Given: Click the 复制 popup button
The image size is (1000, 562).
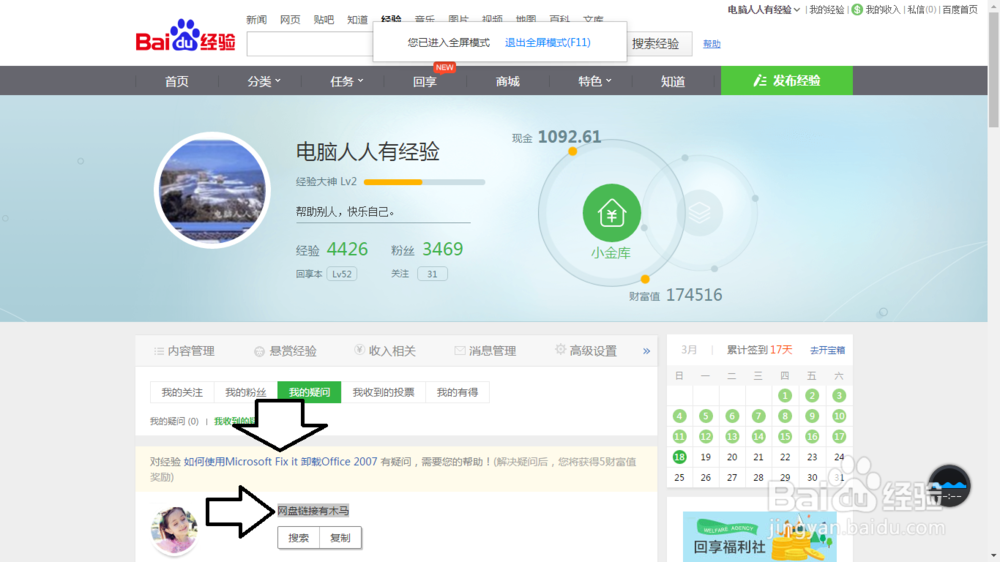Looking at the screenshot, I should (x=340, y=538).
